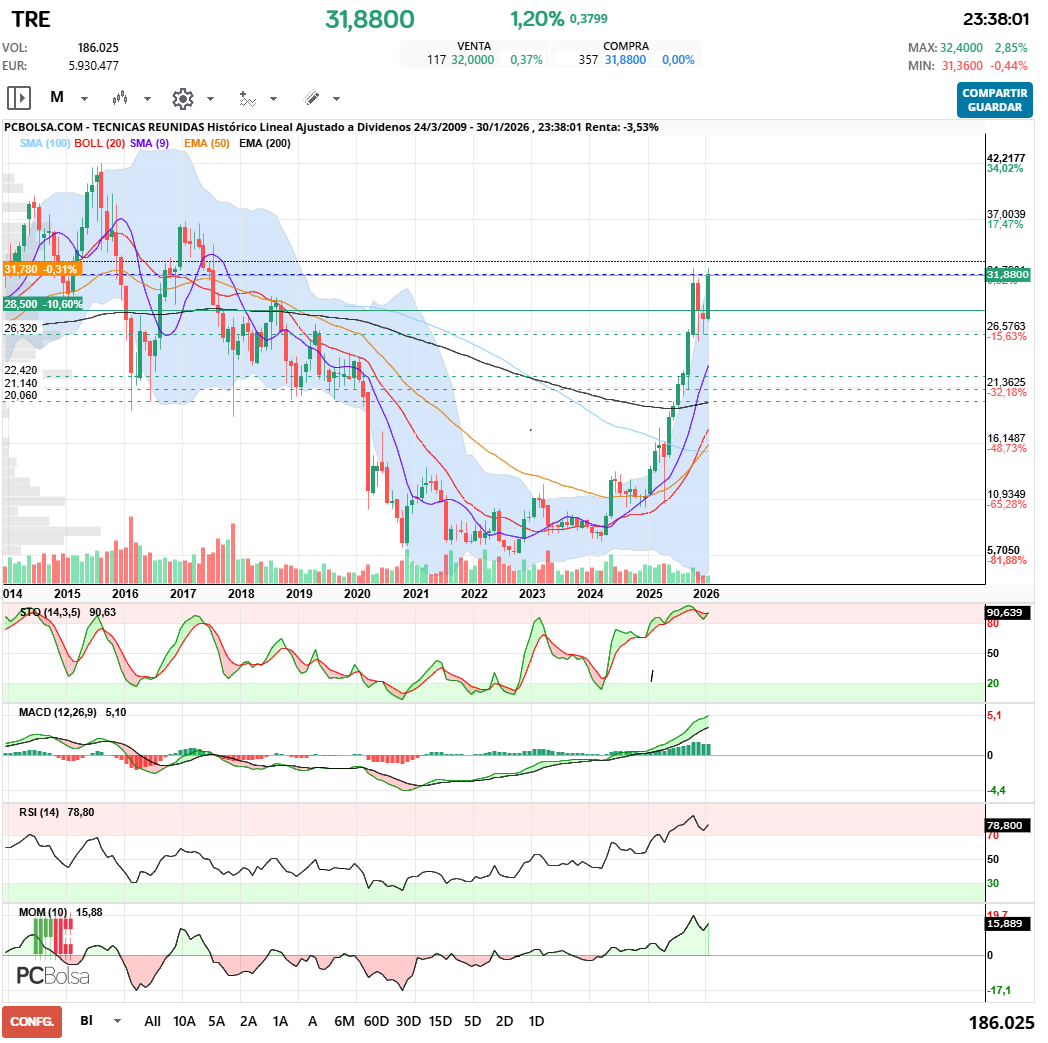Click the orange 31,780 price level tag
The width and height of the screenshot is (1048, 1043).
pyautogui.click(x=41, y=269)
